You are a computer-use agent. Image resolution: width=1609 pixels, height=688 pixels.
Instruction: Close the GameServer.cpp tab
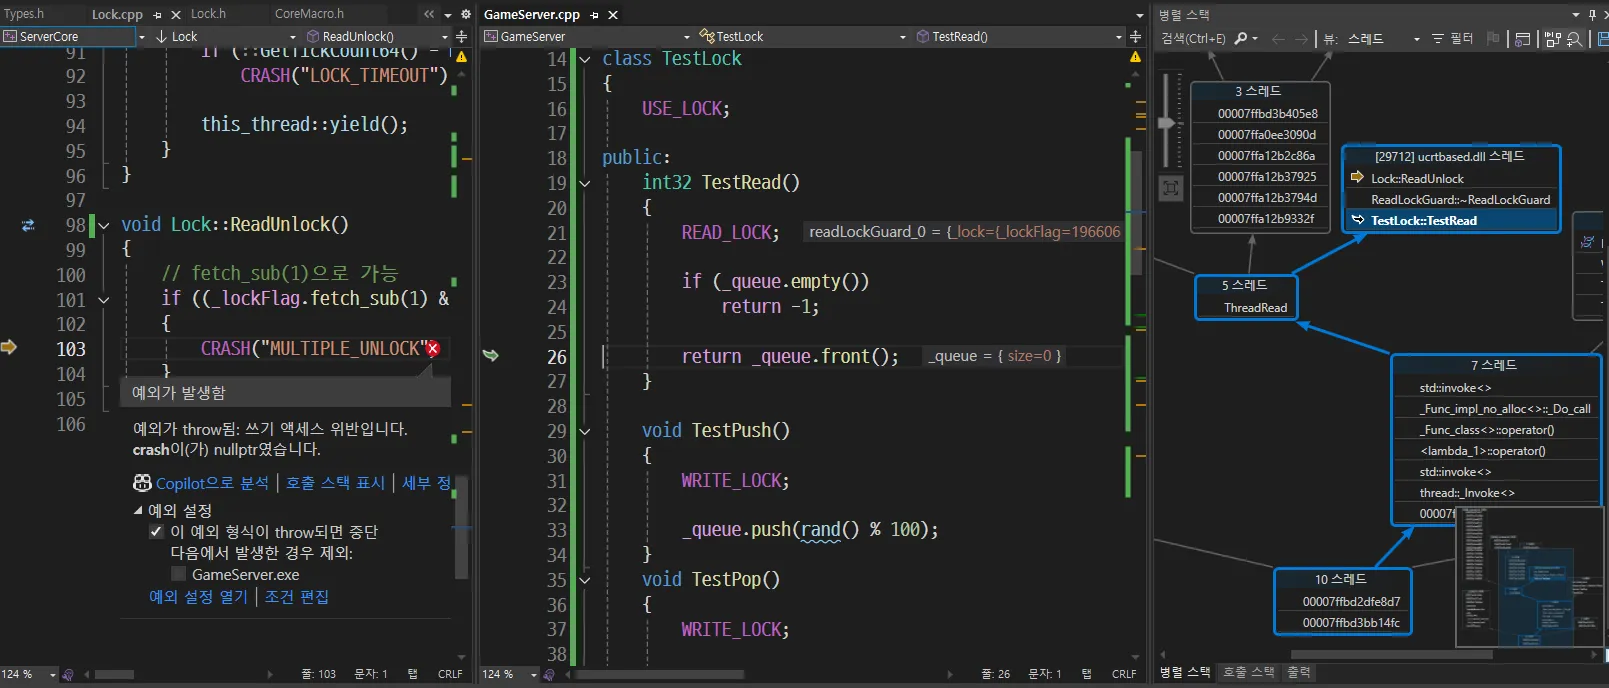tap(613, 15)
